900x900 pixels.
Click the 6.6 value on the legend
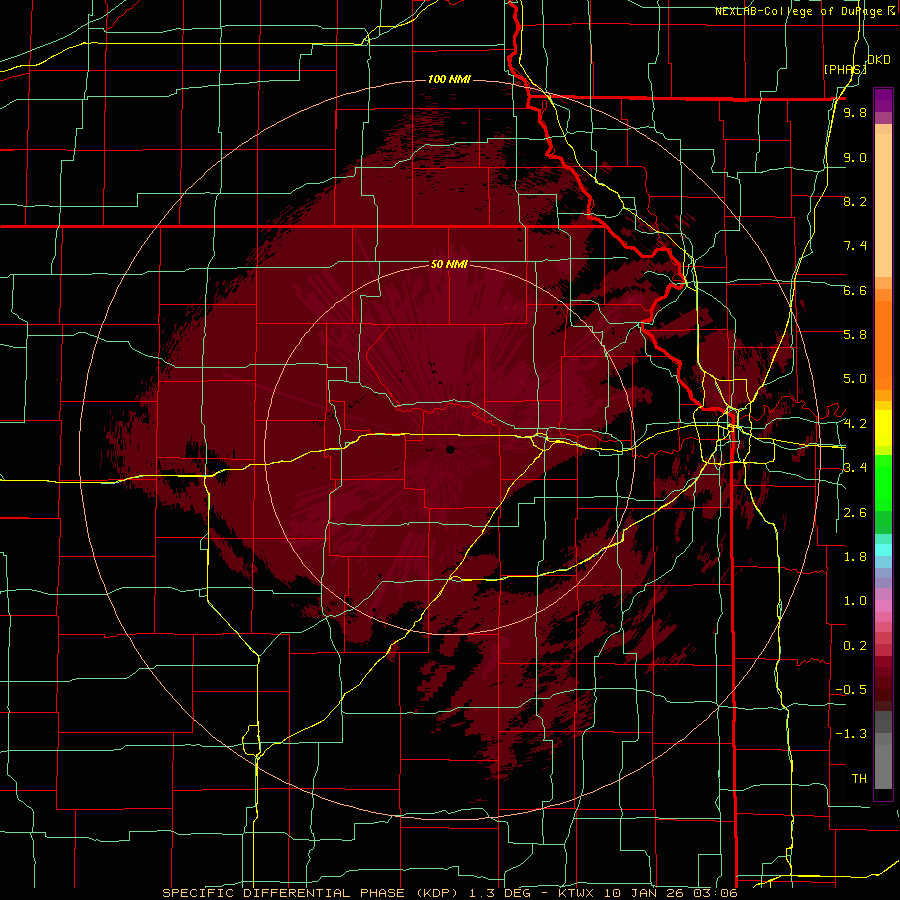(x=855, y=290)
